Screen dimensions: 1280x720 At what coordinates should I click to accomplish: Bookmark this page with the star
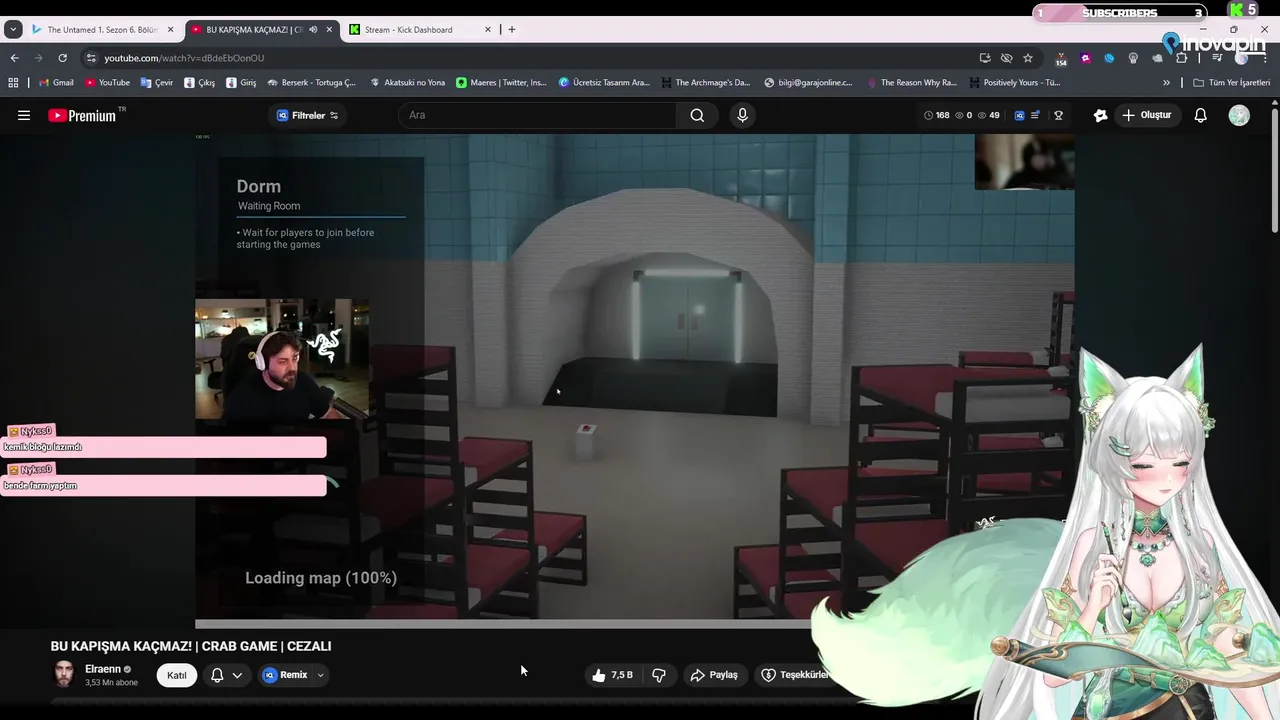tap(1028, 58)
